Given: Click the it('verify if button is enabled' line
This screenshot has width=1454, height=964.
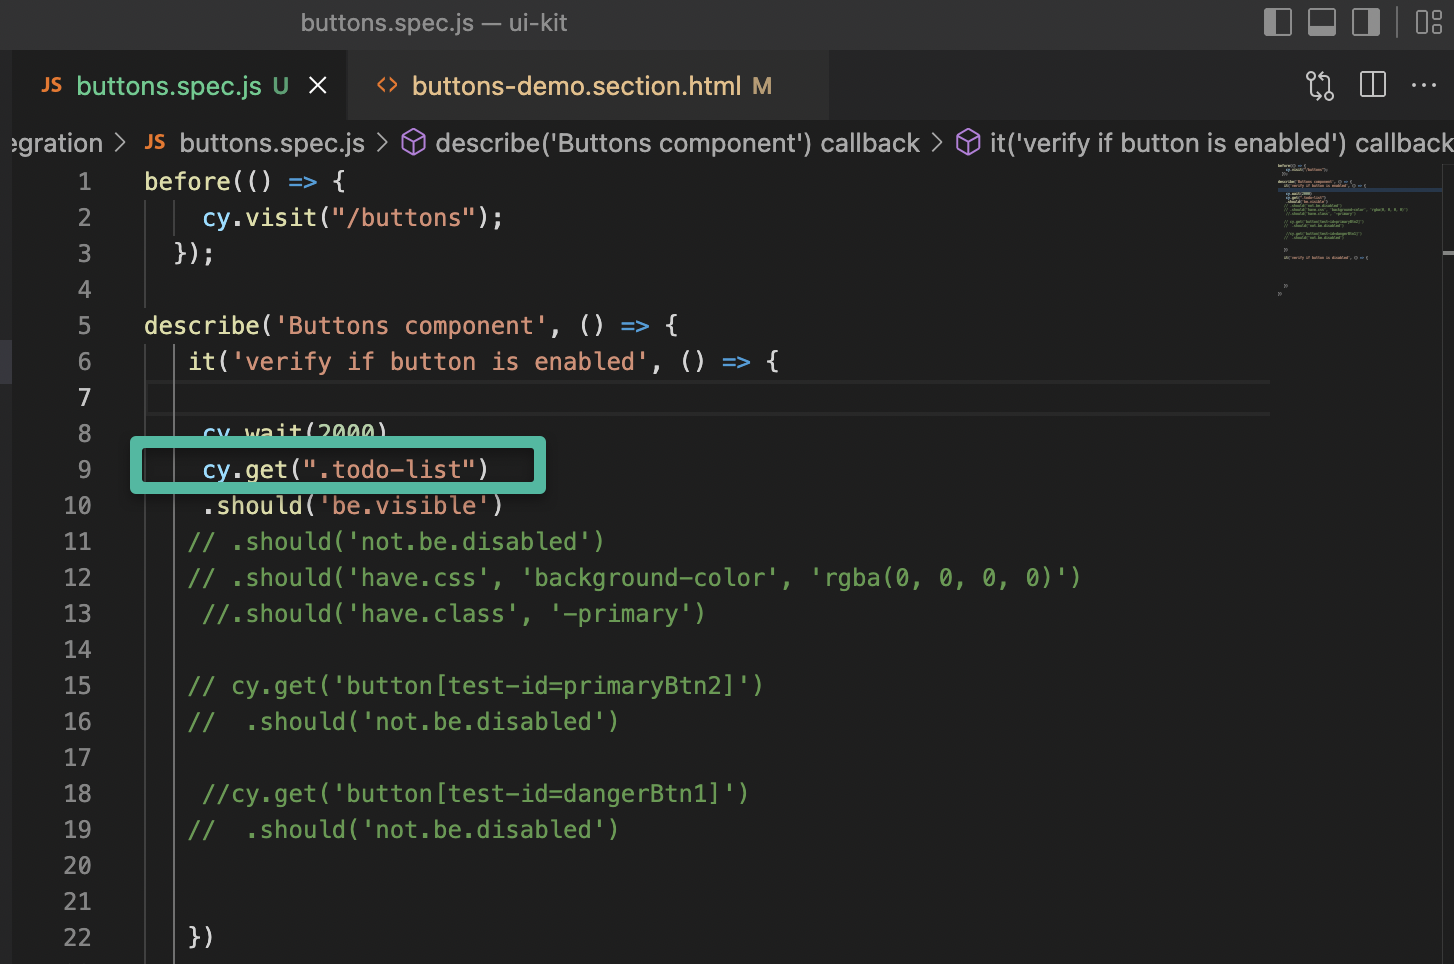Looking at the screenshot, I should click(x=484, y=362).
